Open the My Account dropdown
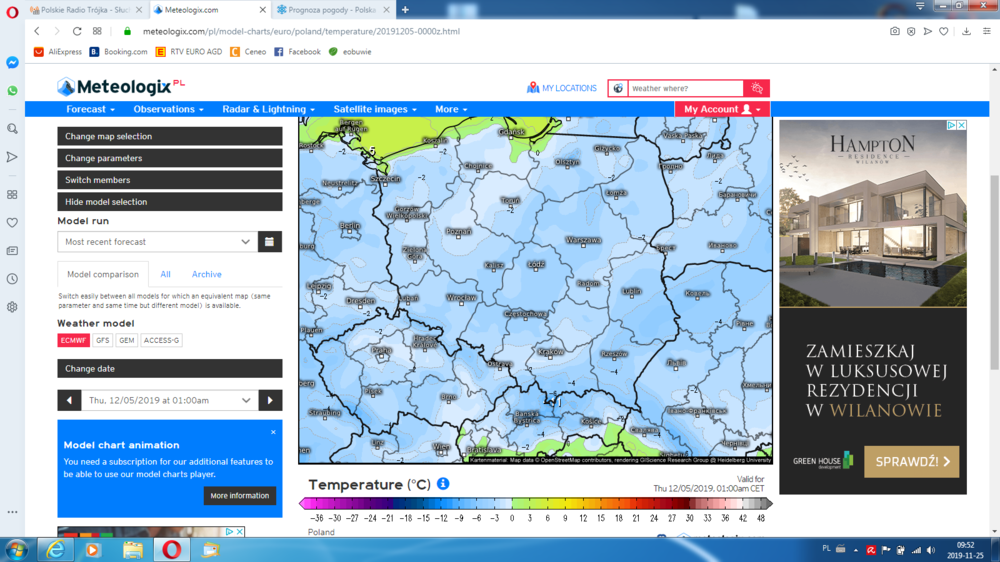 [x=722, y=109]
